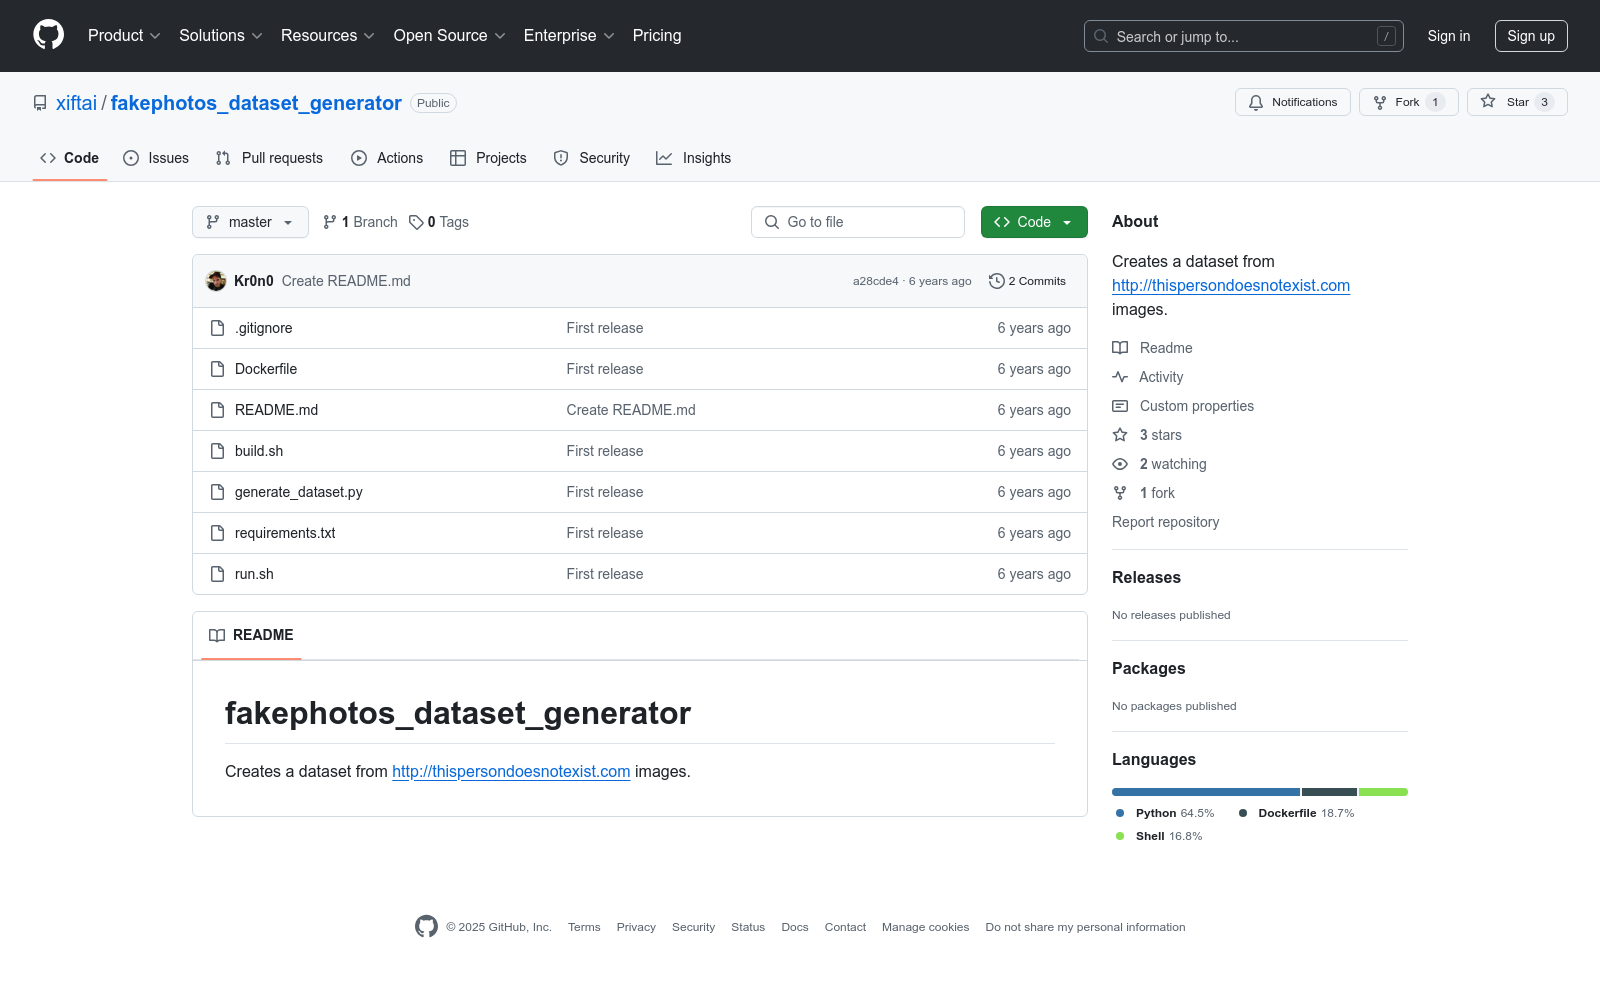Go to the Actions tab
Viewport: 1600px width, 1000px height.
click(x=387, y=158)
